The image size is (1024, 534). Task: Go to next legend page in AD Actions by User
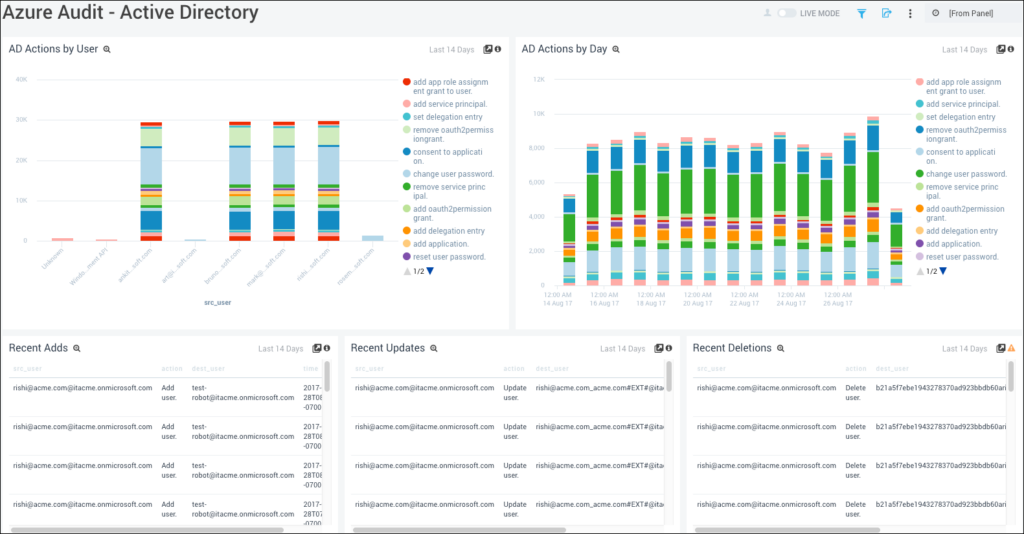click(x=431, y=271)
